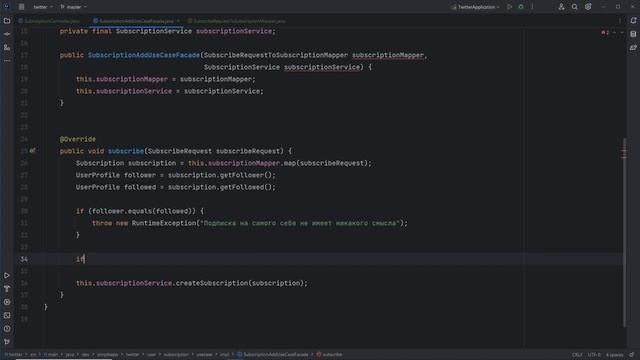The height and width of the screenshot is (360, 640).
Task: Click SubscriptionAddUseCaseFacade breadcrumb in status bar
Action: 273,355
